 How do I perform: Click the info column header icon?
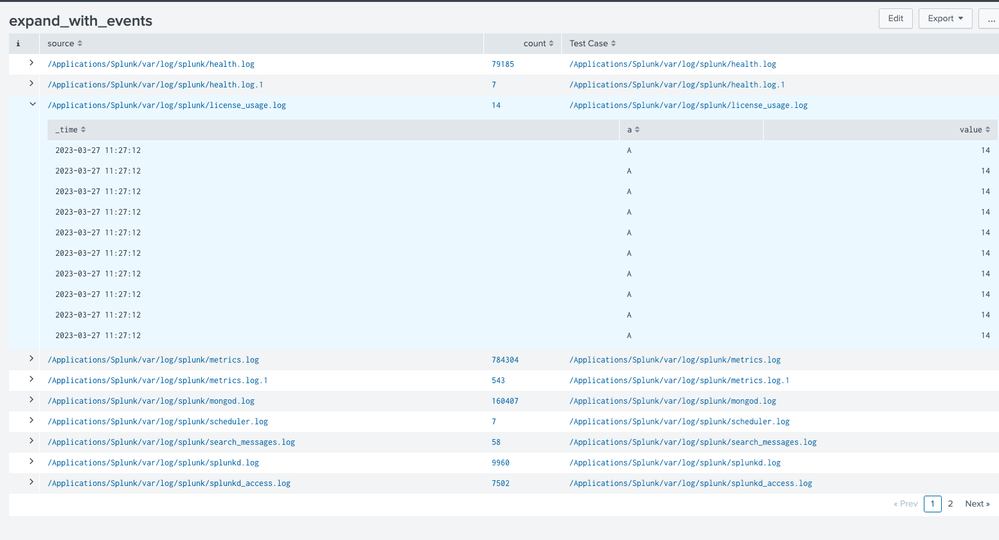coord(18,43)
